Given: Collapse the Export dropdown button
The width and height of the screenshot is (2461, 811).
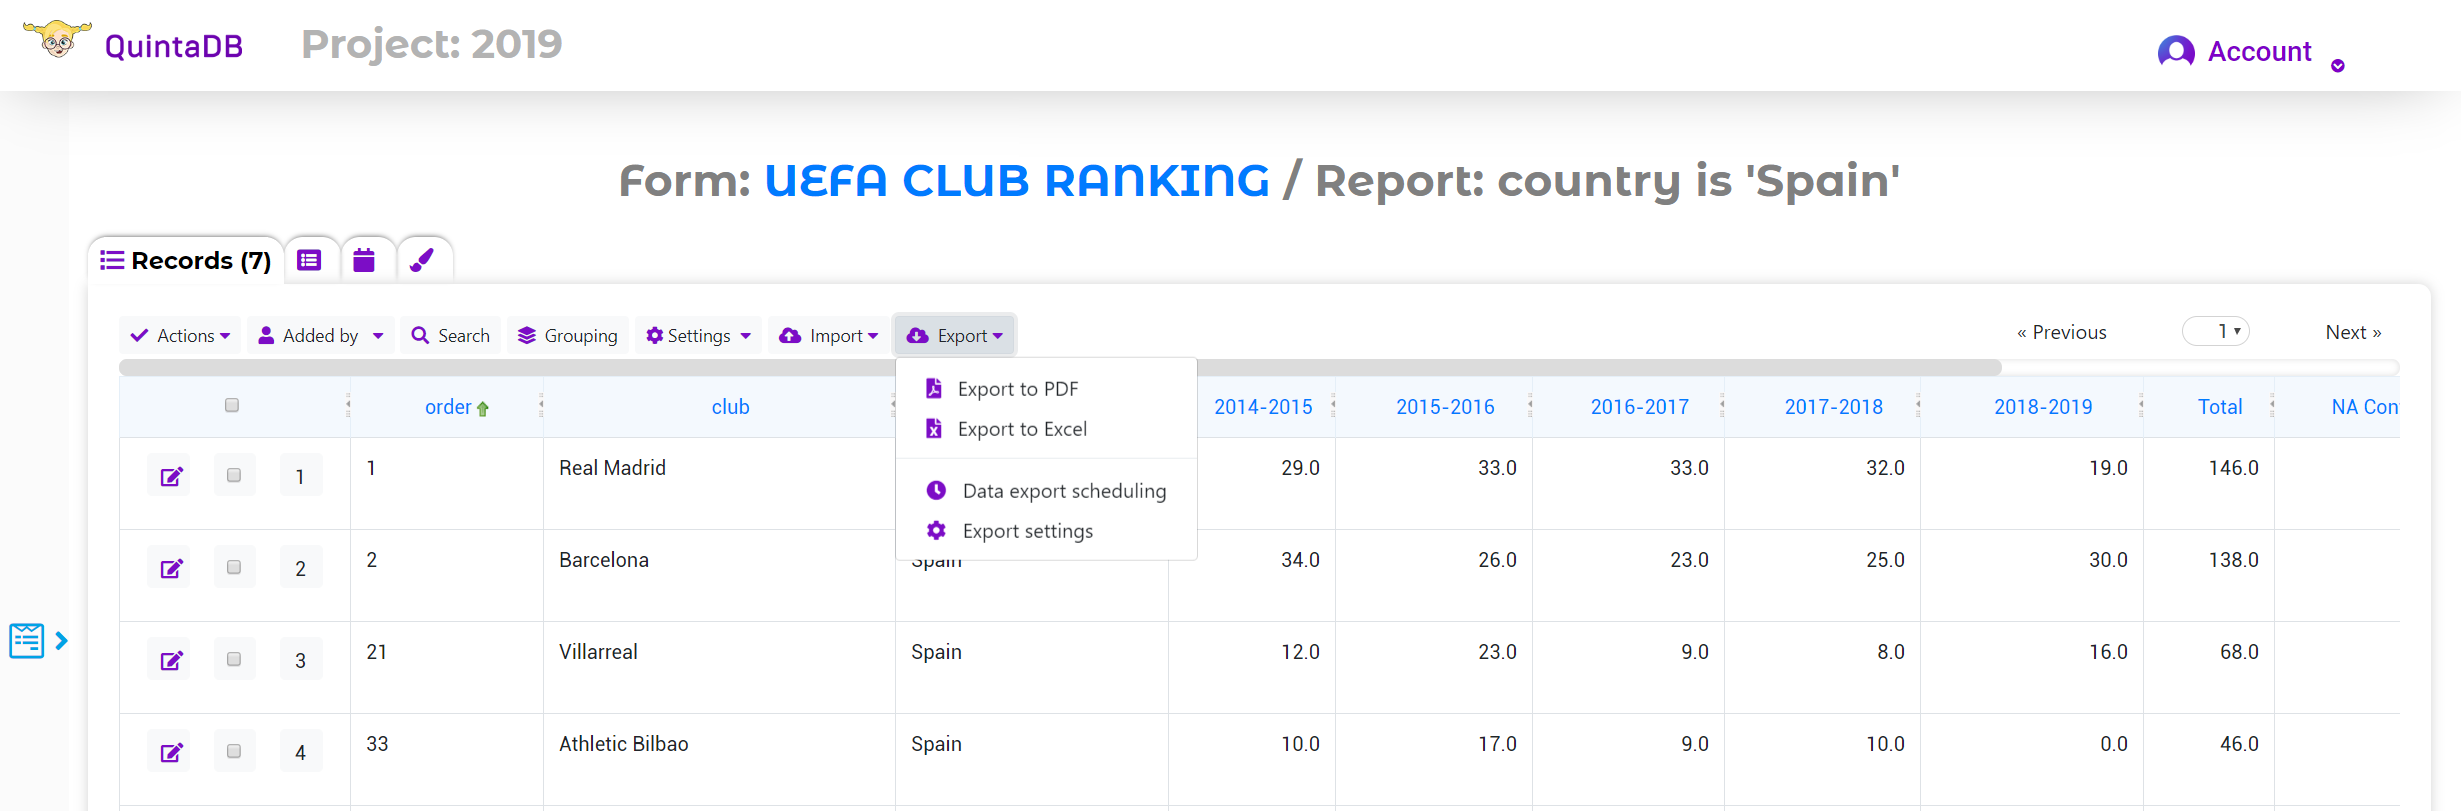Looking at the screenshot, I should coord(955,335).
